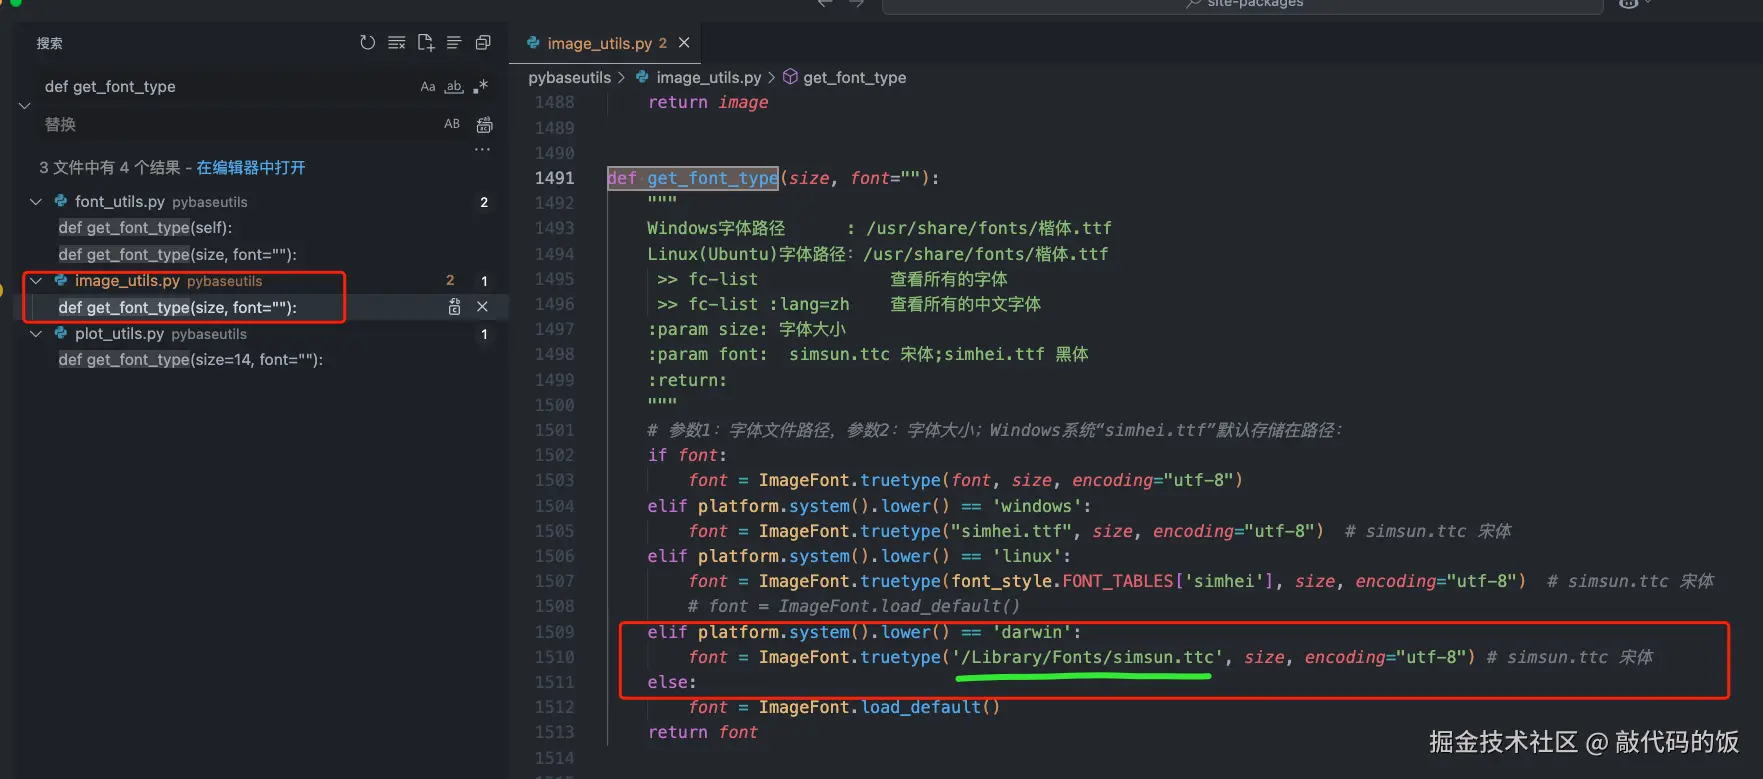Click ':param size:' docstring line

tap(746, 329)
